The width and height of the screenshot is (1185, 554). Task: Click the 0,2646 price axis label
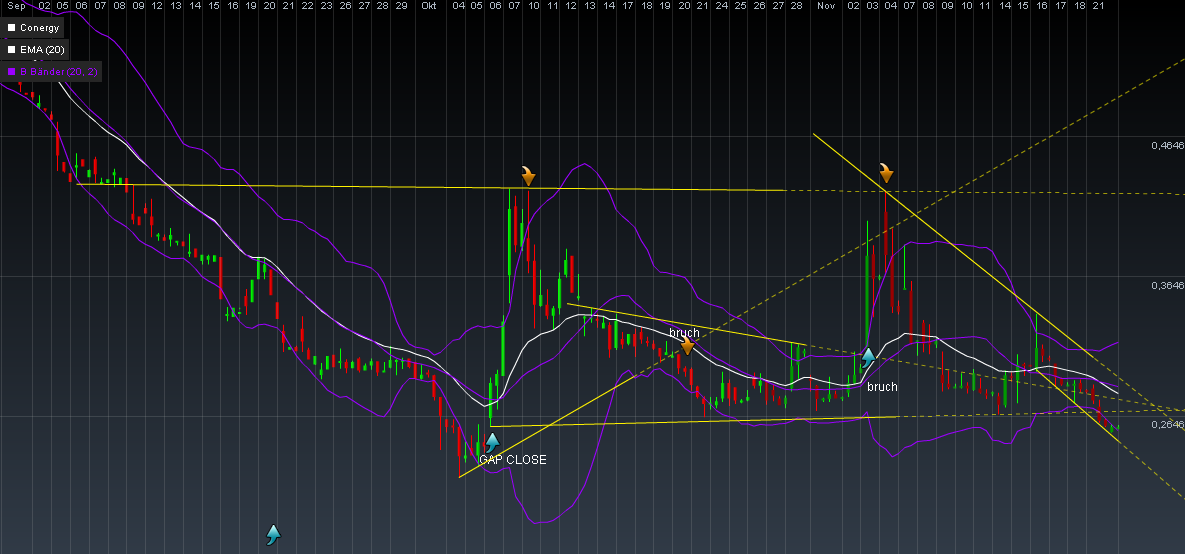tap(1166, 424)
